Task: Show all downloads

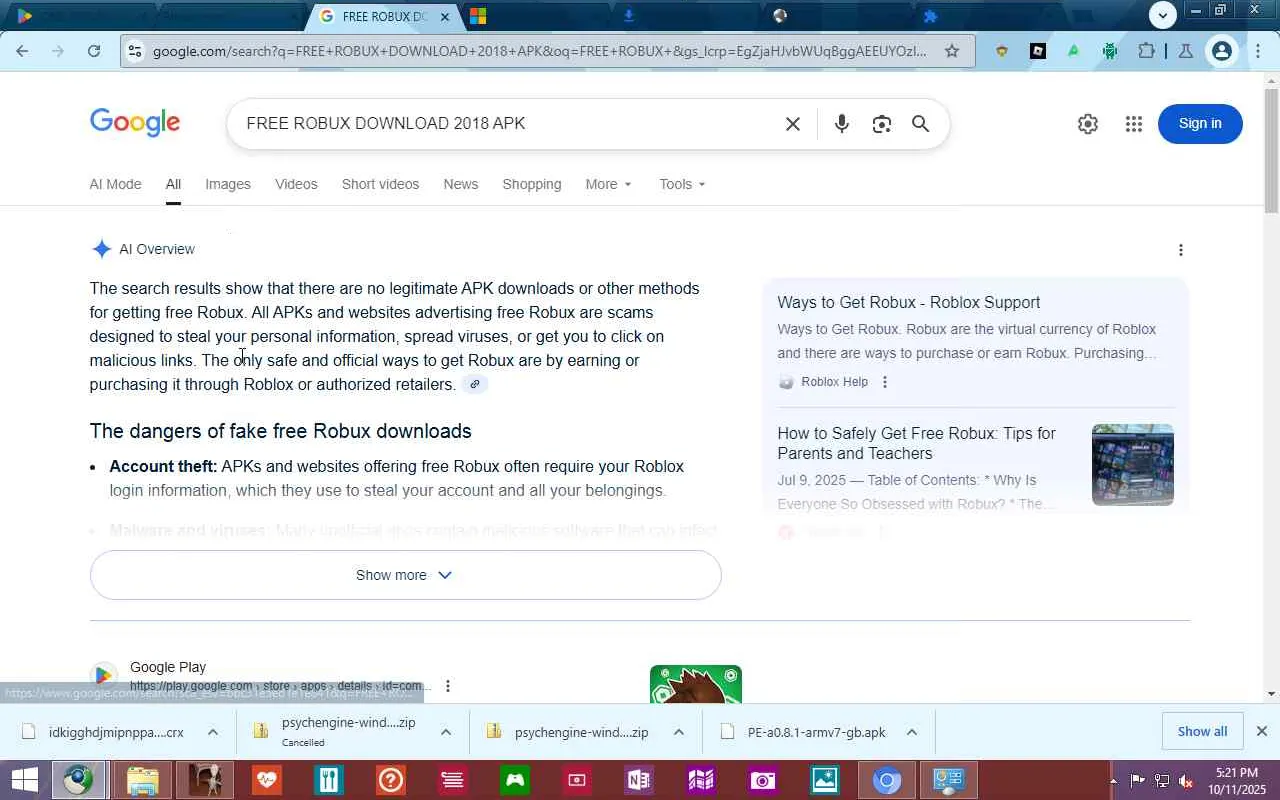Action: click(1202, 731)
